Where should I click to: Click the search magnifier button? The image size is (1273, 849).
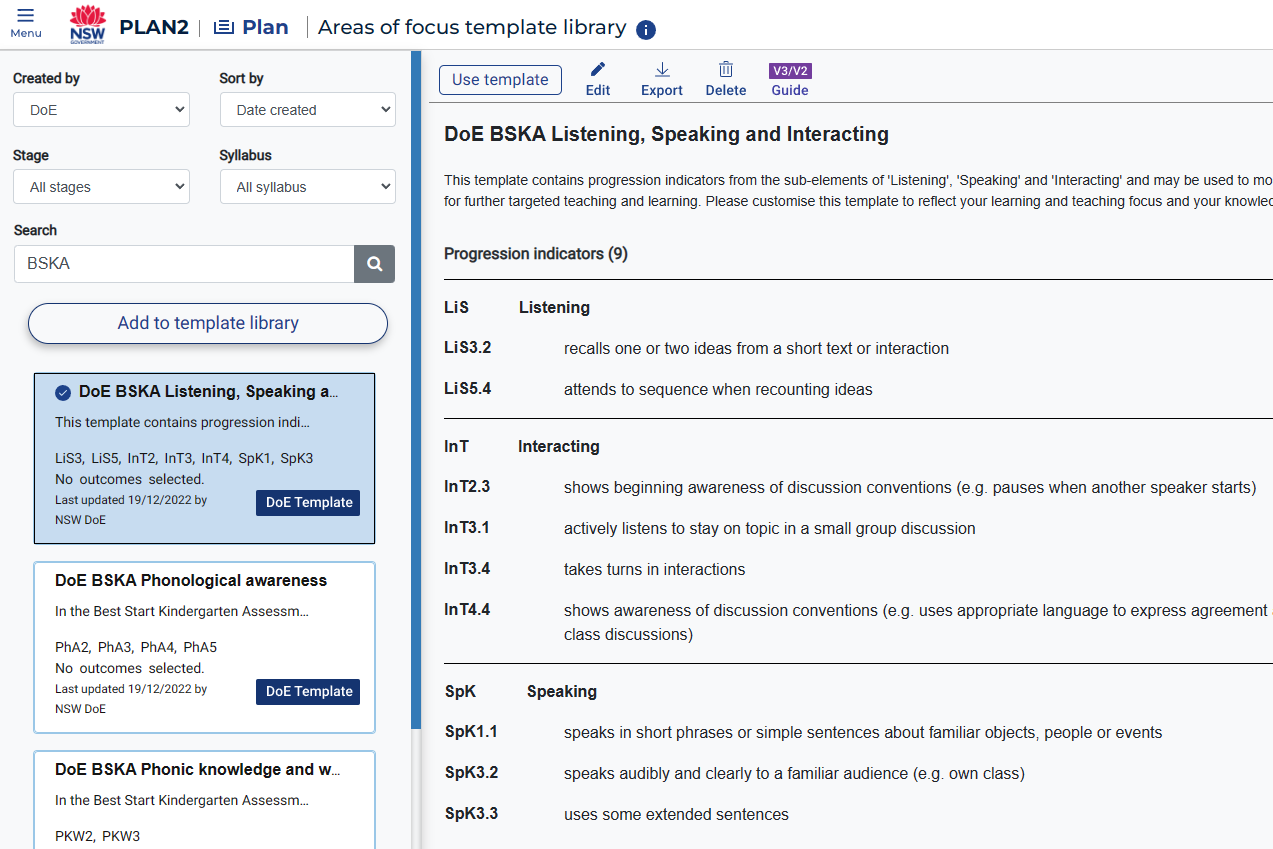pos(375,264)
